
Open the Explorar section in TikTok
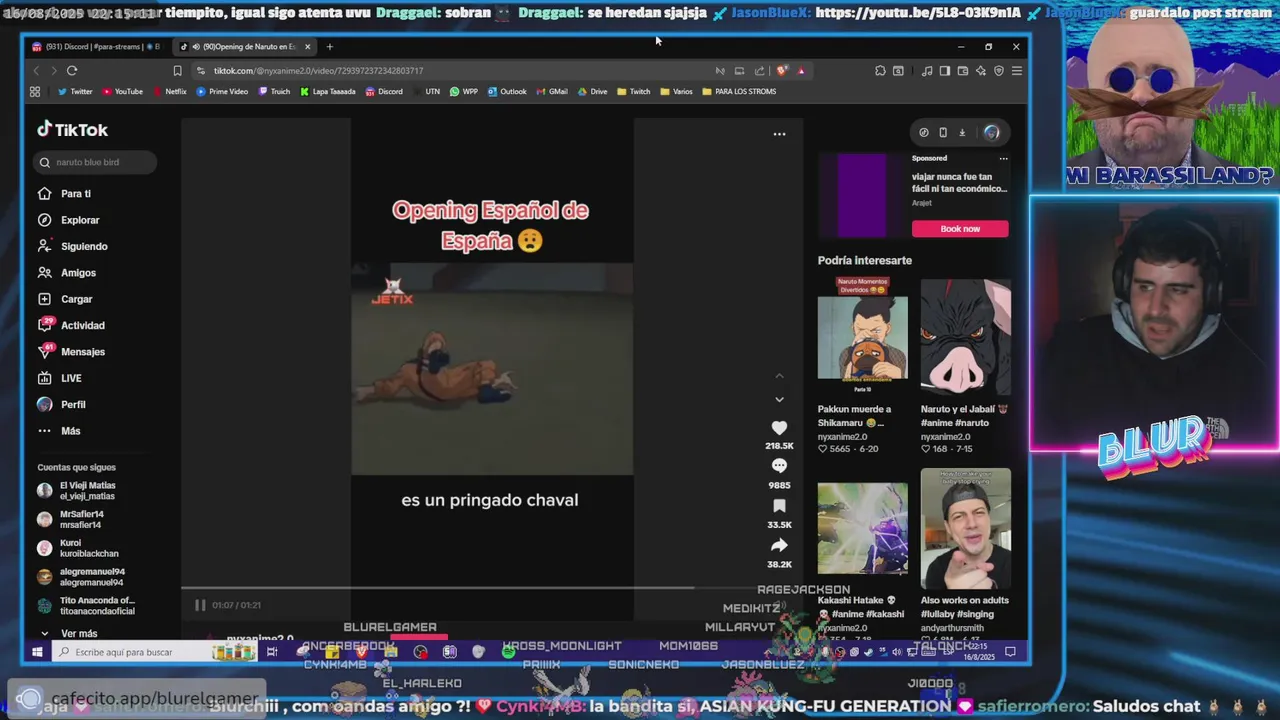pyautogui.click(x=68, y=220)
